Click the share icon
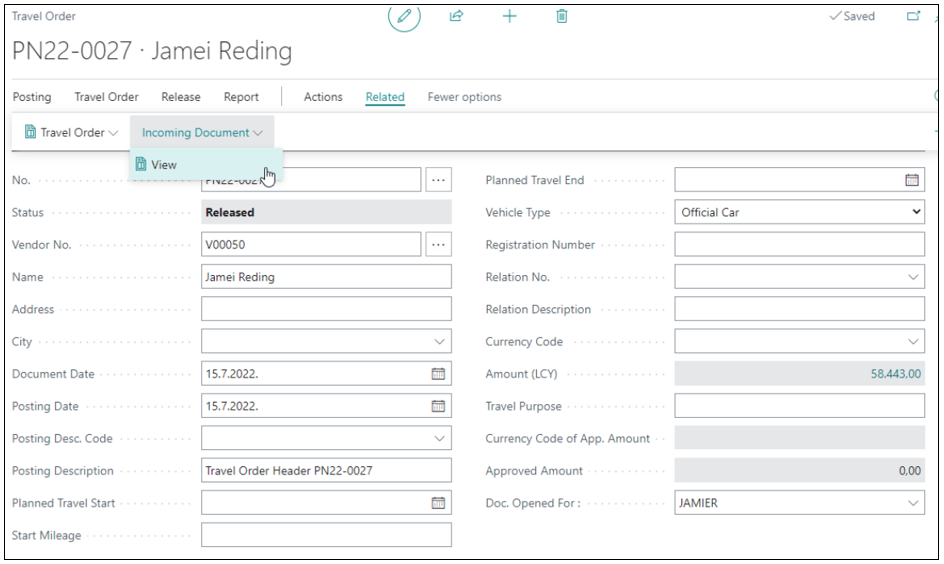 tap(456, 16)
